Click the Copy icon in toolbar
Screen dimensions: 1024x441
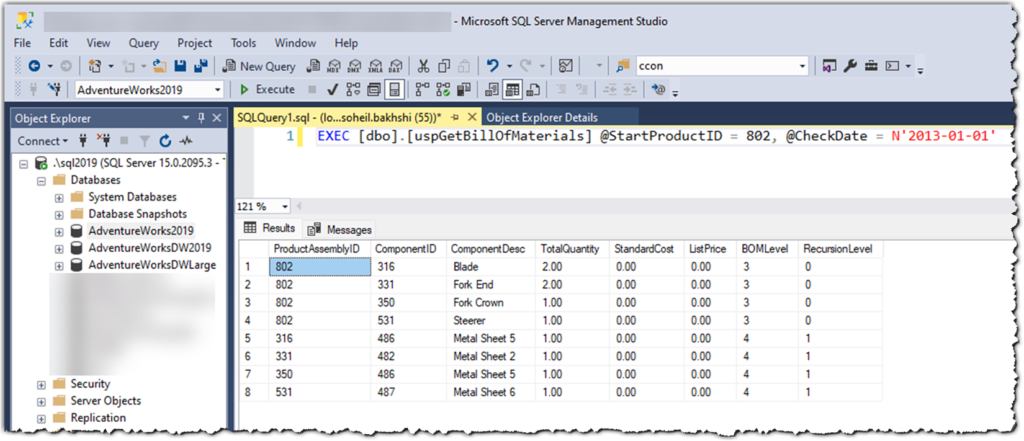click(x=444, y=66)
